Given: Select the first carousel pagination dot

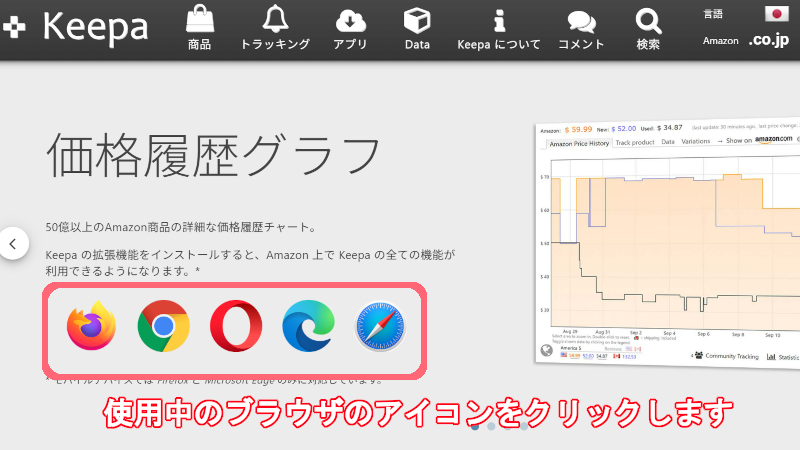Looking at the screenshot, I should pos(475,425).
